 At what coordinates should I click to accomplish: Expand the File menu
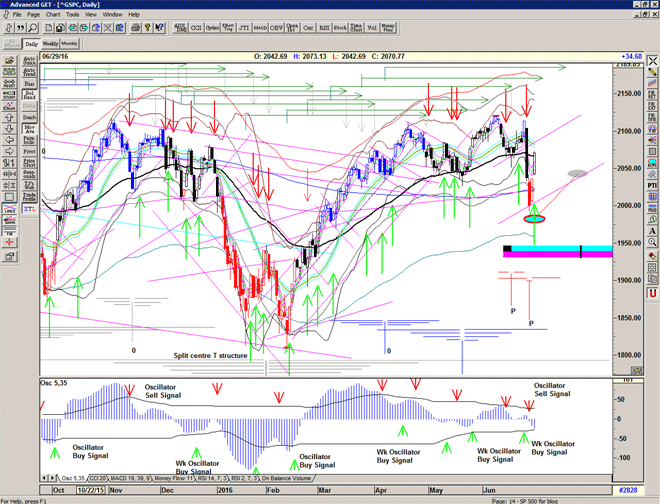tap(17, 15)
